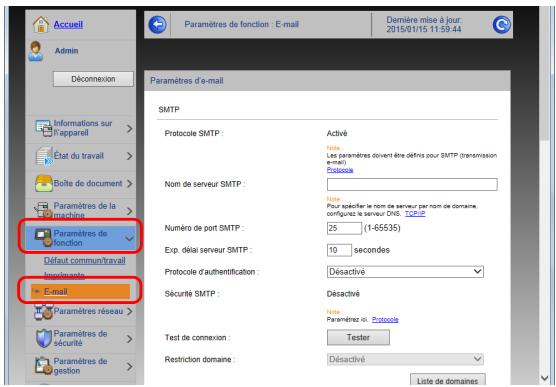
Task: Click the Accueil home icon
Action: 41,24
